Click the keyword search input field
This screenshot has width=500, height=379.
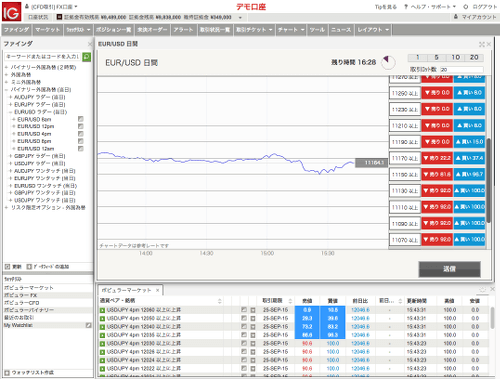[x=43, y=57]
